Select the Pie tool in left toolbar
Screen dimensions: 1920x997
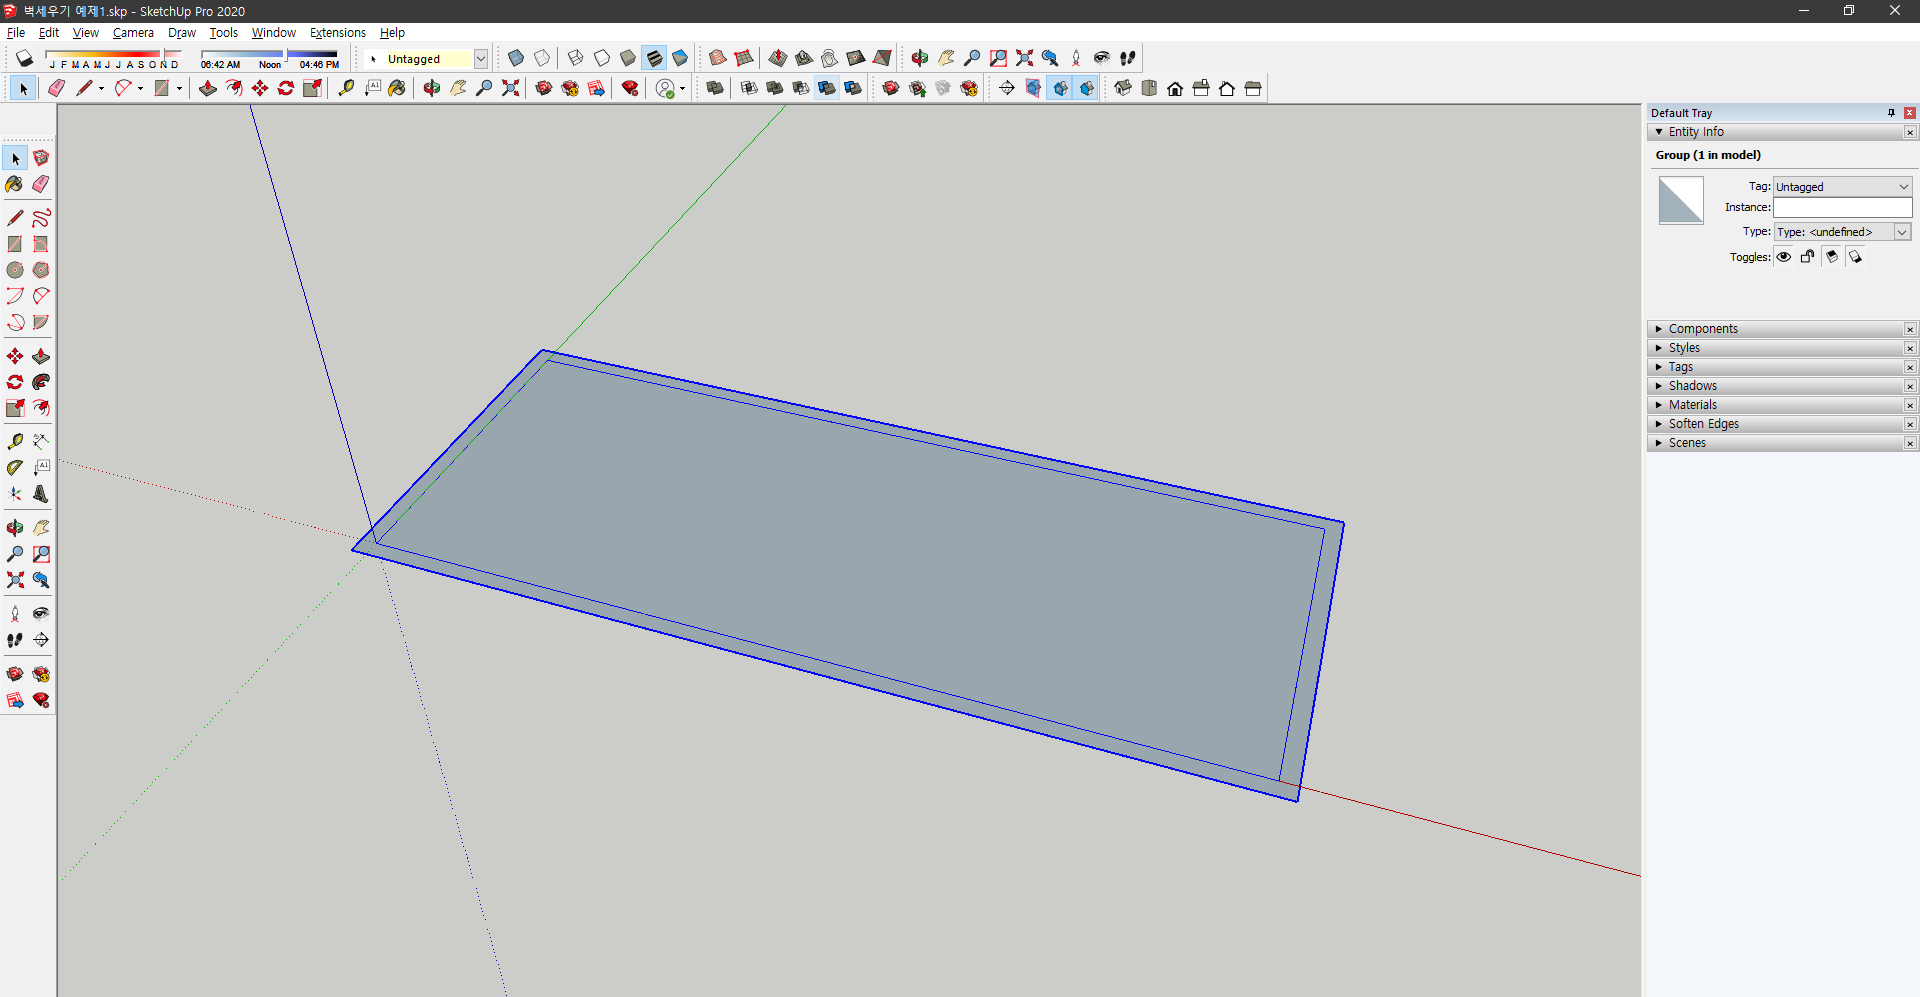tap(41, 322)
